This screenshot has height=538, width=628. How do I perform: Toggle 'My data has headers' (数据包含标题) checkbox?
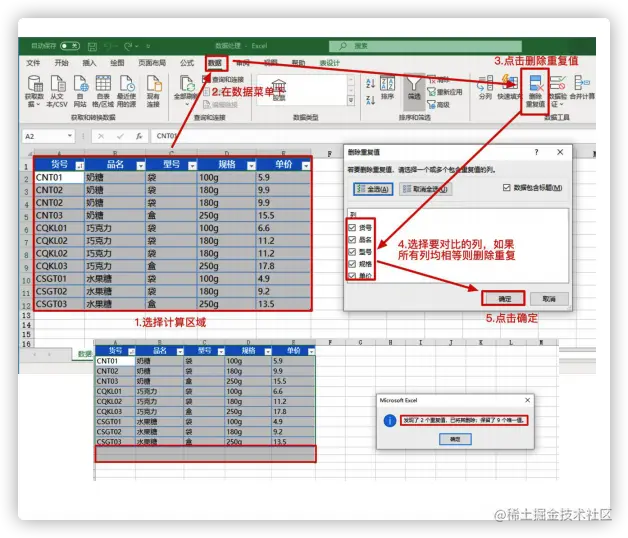pos(507,187)
